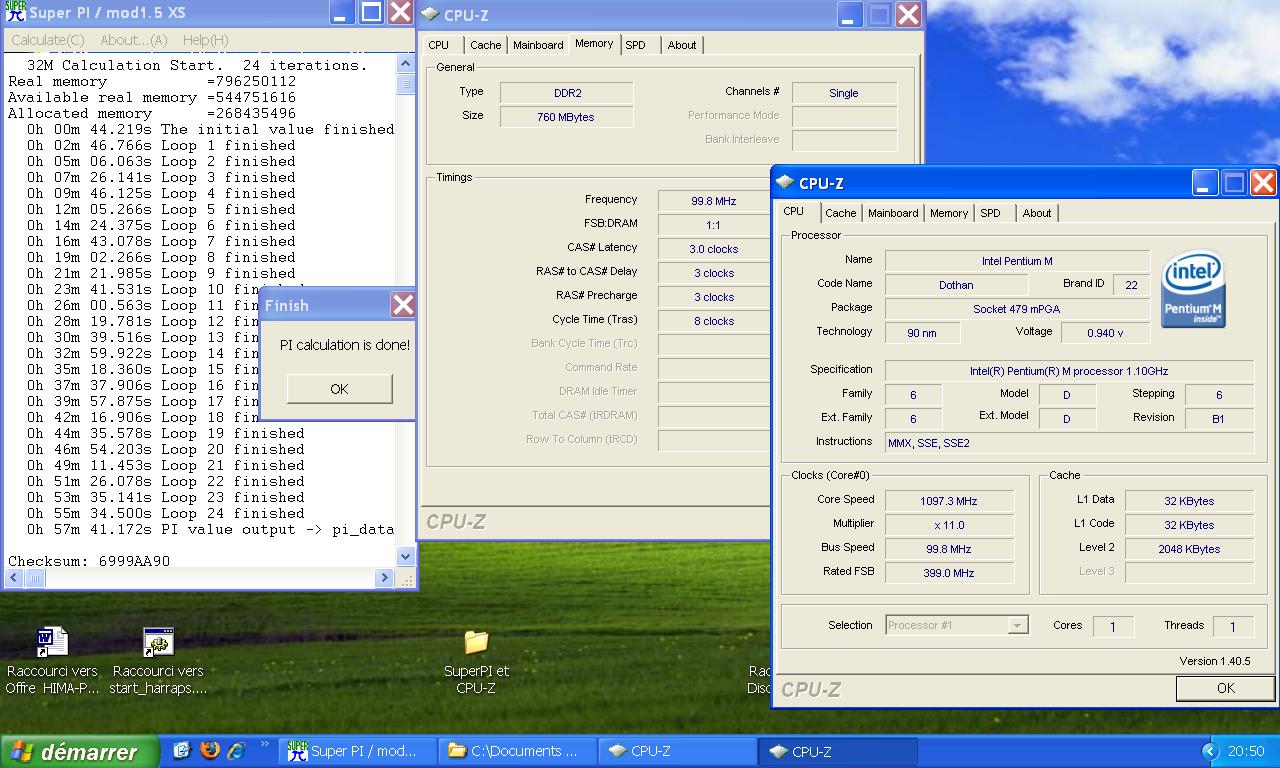Click the Cycle Time (Tras) 8 clocks value
The height and width of the screenshot is (768, 1280).
pyautogui.click(x=713, y=321)
